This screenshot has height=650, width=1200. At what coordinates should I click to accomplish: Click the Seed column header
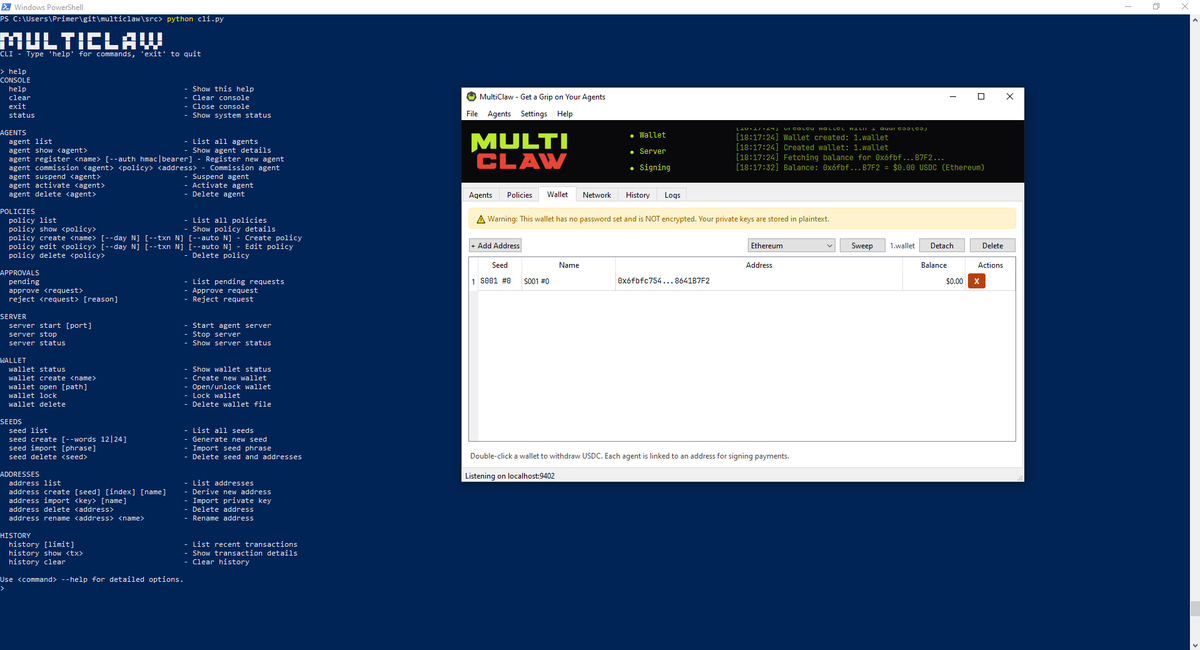click(500, 265)
